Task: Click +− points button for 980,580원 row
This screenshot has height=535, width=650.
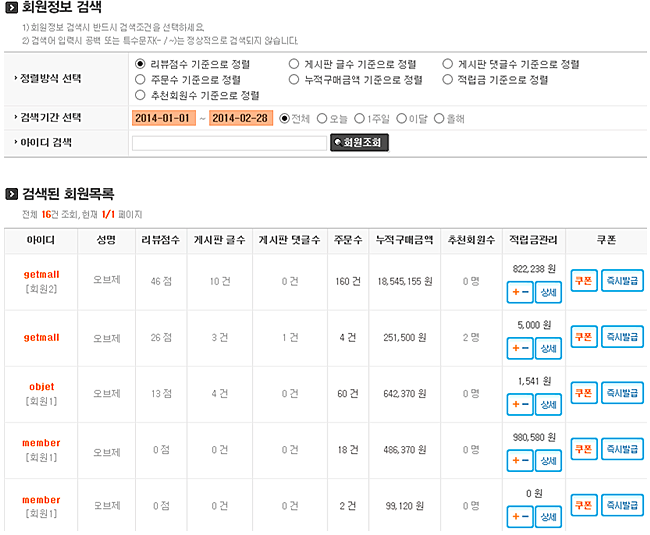Action: pos(520,460)
